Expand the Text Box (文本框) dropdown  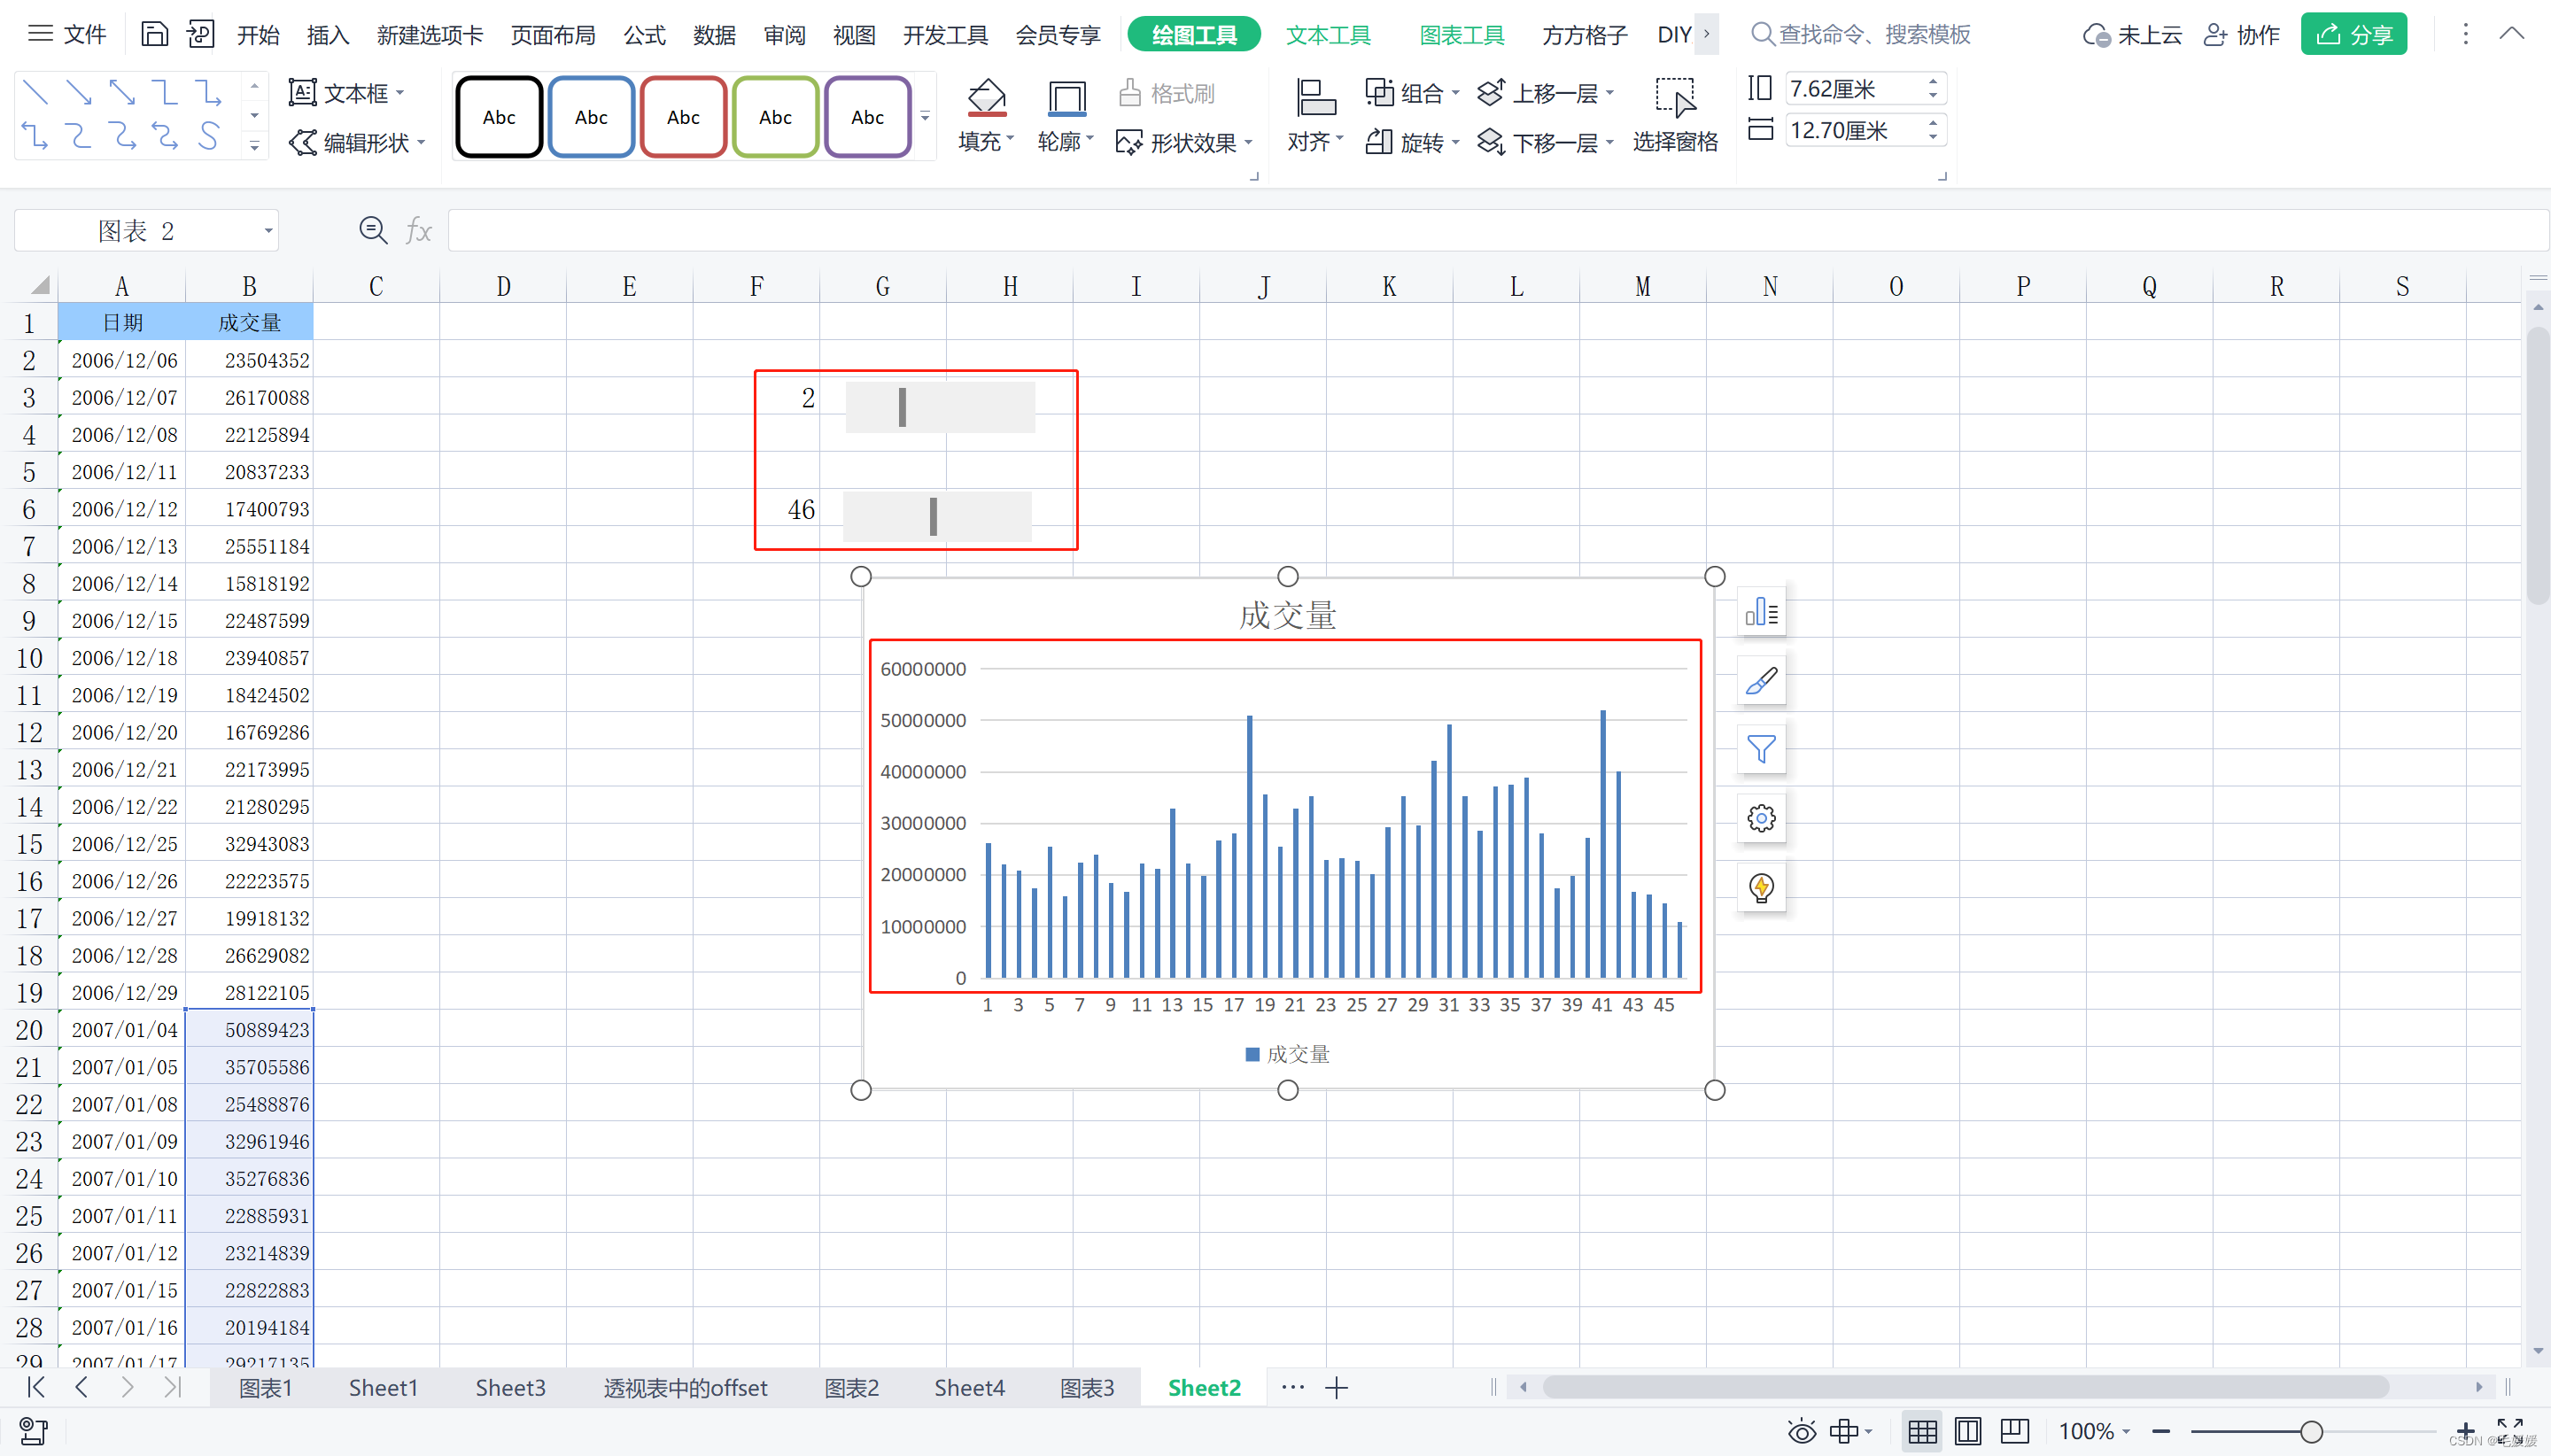point(400,93)
